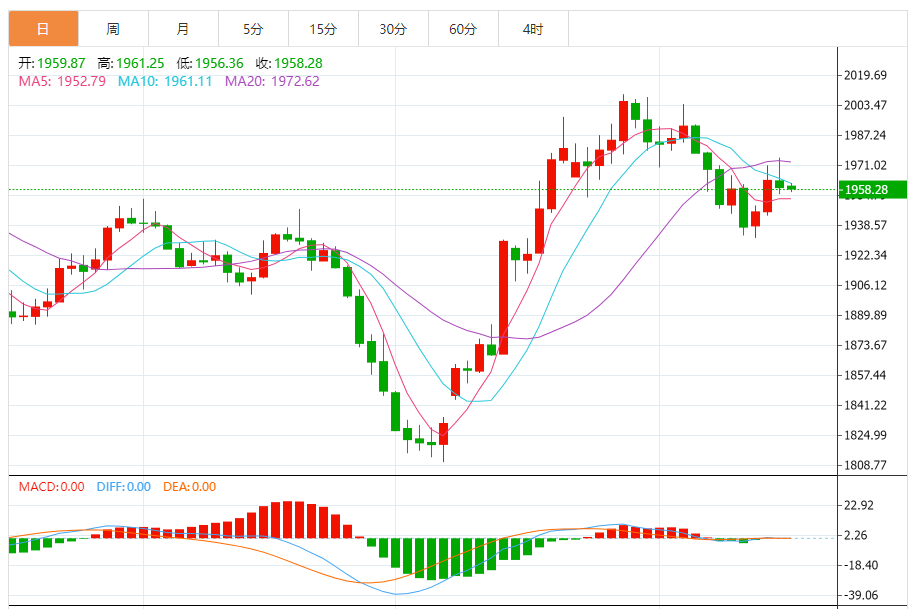The image size is (914, 609).
Task: Select the 日 daily chart tab
Action: [x=43, y=29]
